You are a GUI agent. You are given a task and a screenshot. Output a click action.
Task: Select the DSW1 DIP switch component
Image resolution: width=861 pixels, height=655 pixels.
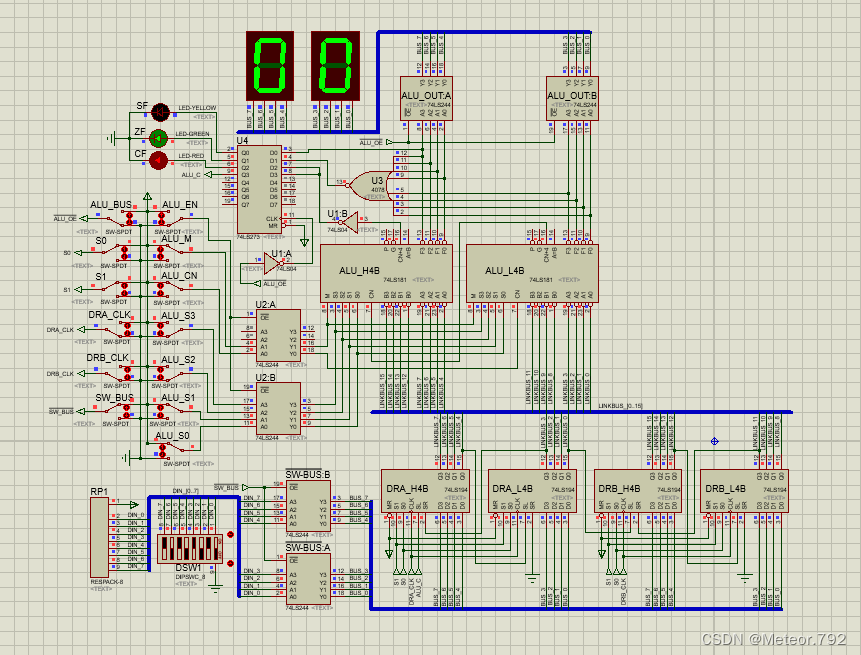tap(190, 548)
